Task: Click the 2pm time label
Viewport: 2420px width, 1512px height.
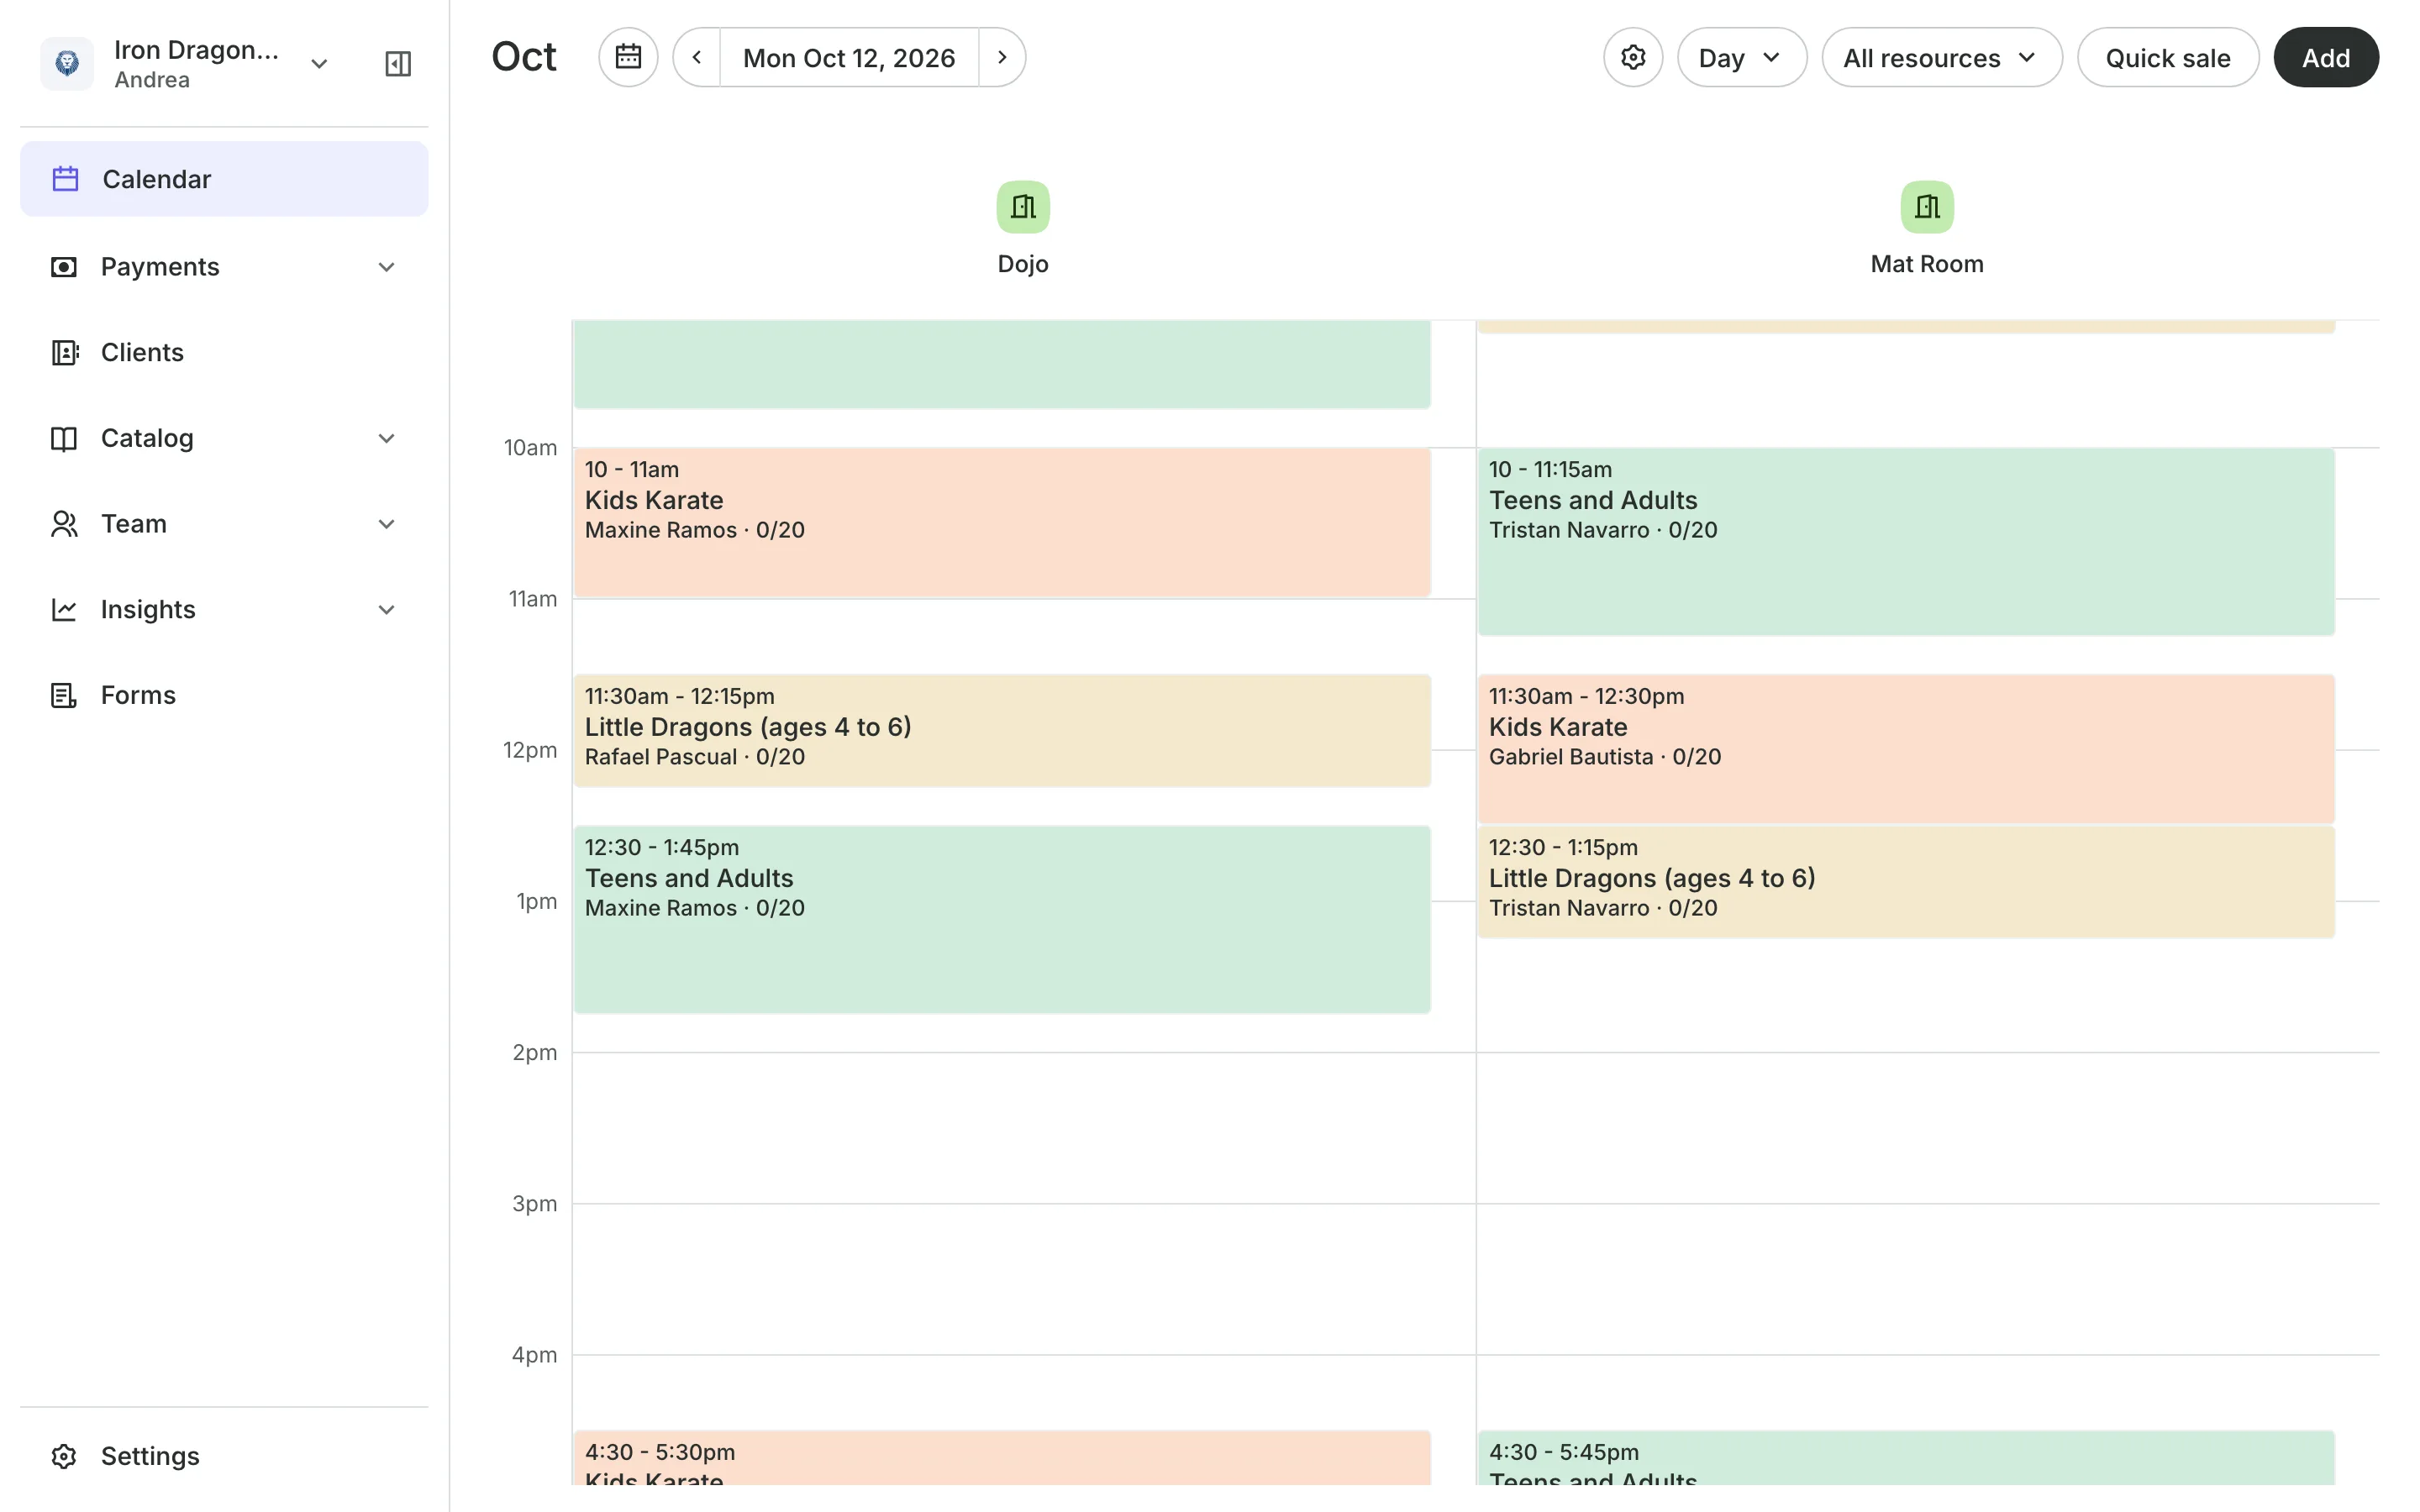Action: (x=535, y=1052)
